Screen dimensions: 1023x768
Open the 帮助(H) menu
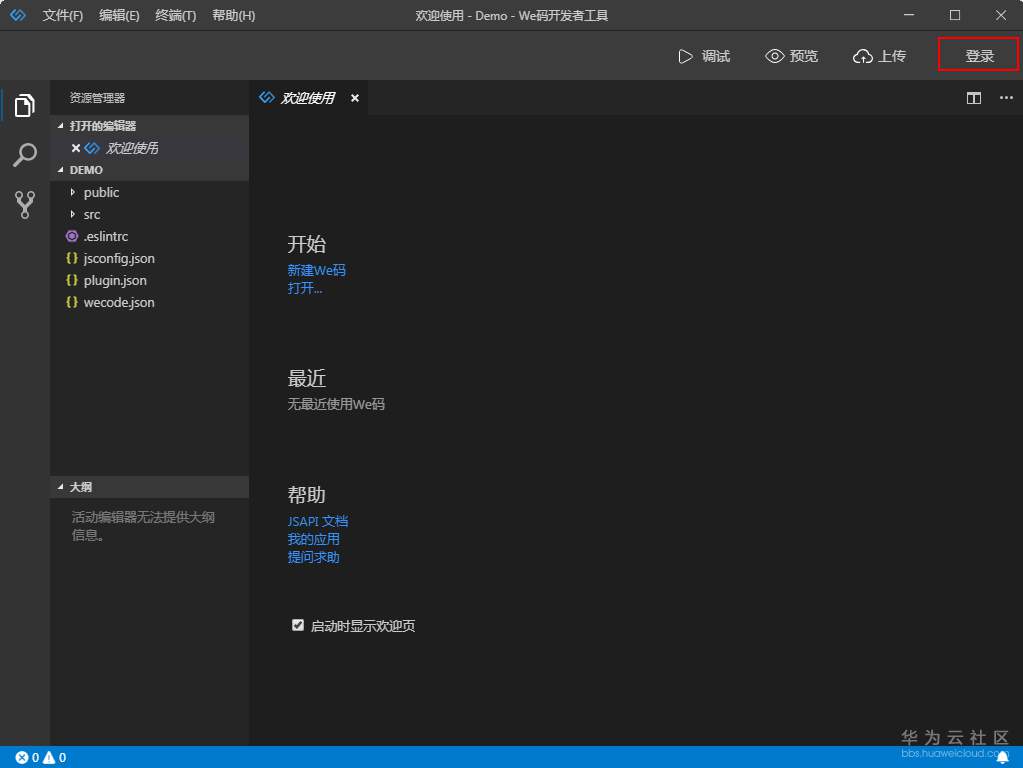[x=234, y=16]
